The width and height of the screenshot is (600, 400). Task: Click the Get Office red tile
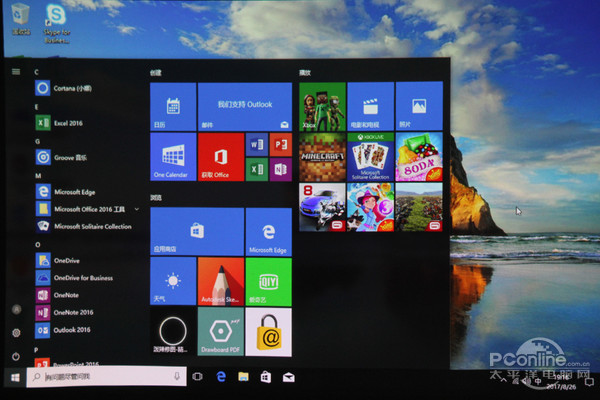221,158
